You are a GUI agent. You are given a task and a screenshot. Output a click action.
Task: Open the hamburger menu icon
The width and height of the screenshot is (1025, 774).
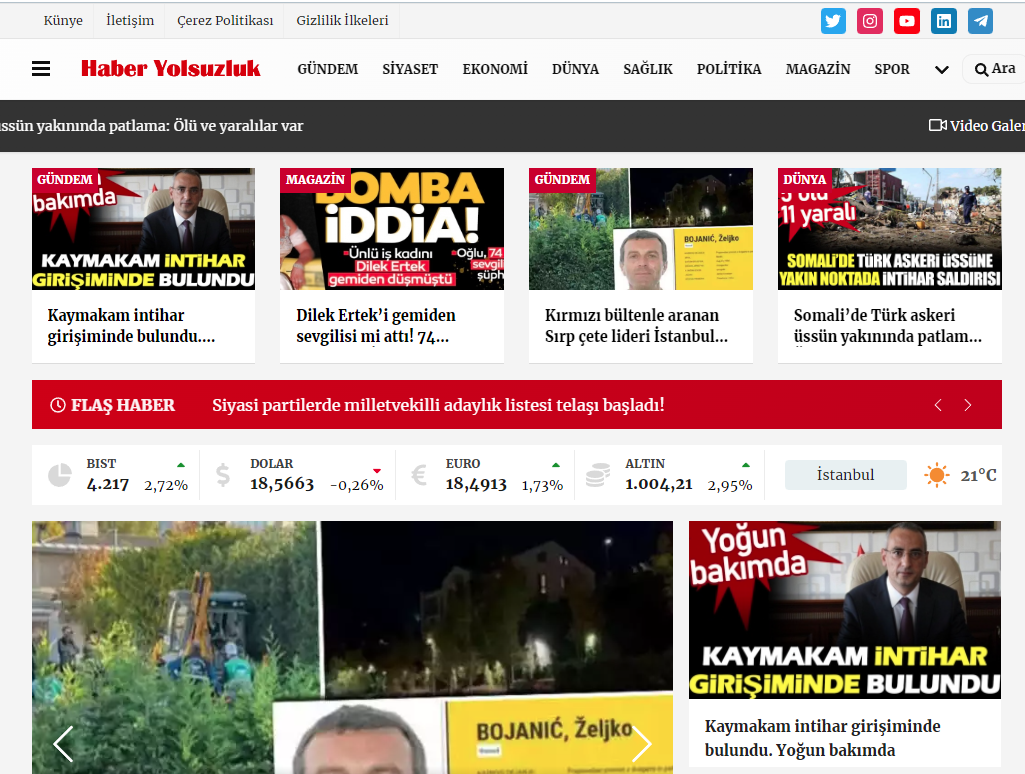[41, 69]
